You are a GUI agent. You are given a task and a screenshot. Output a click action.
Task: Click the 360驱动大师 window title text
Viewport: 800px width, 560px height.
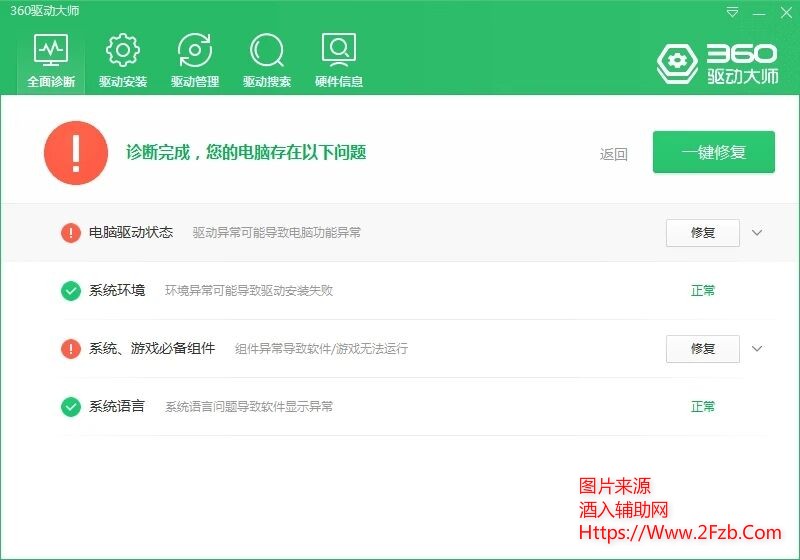click(45, 11)
